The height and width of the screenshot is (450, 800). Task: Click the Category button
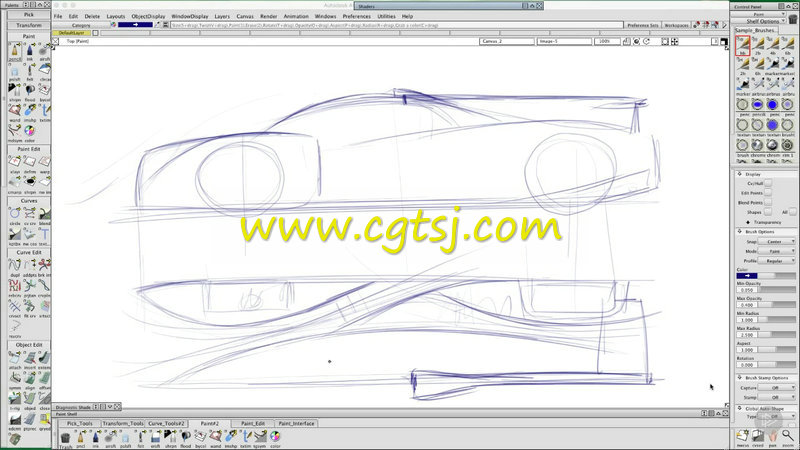(81, 25)
